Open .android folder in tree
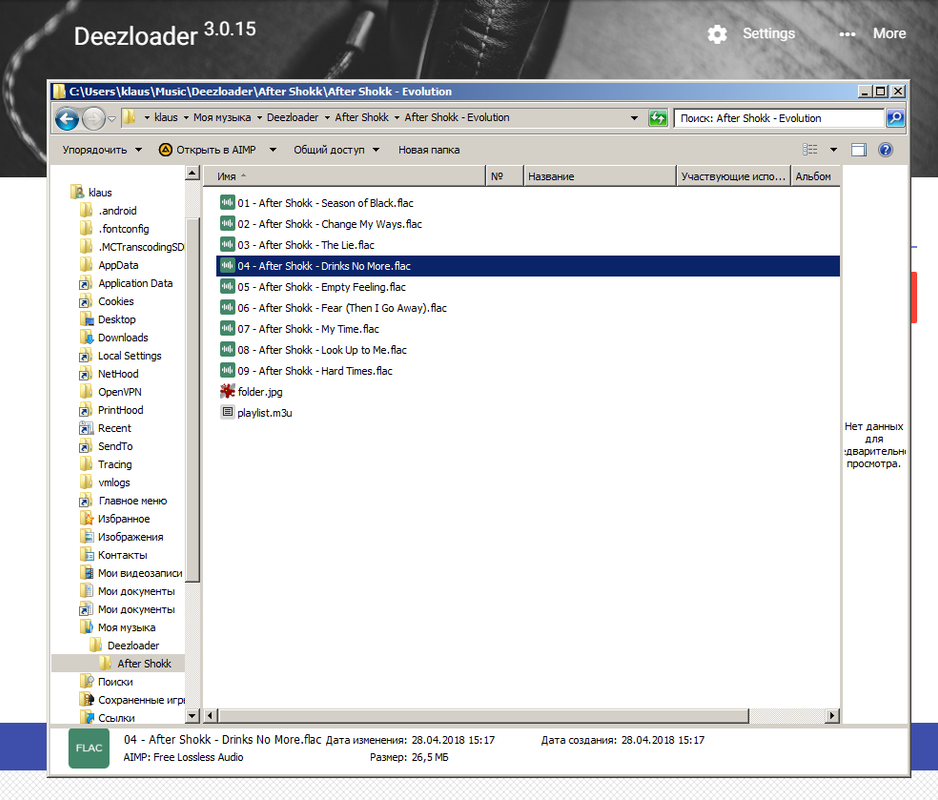Image resolution: width=938 pixels, height=800 pixels. pos(108,211)
